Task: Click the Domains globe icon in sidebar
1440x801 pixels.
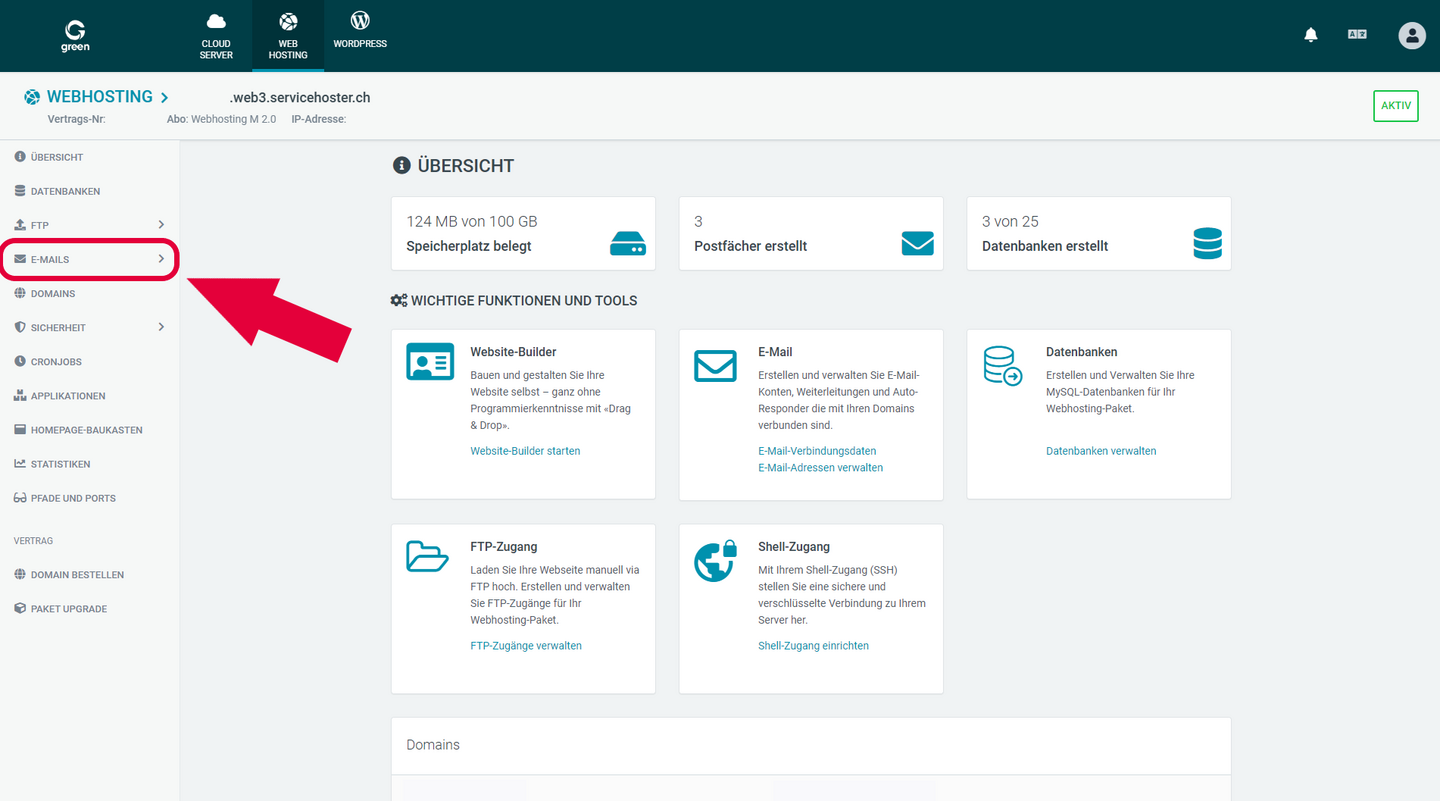Action: (20, 293)
